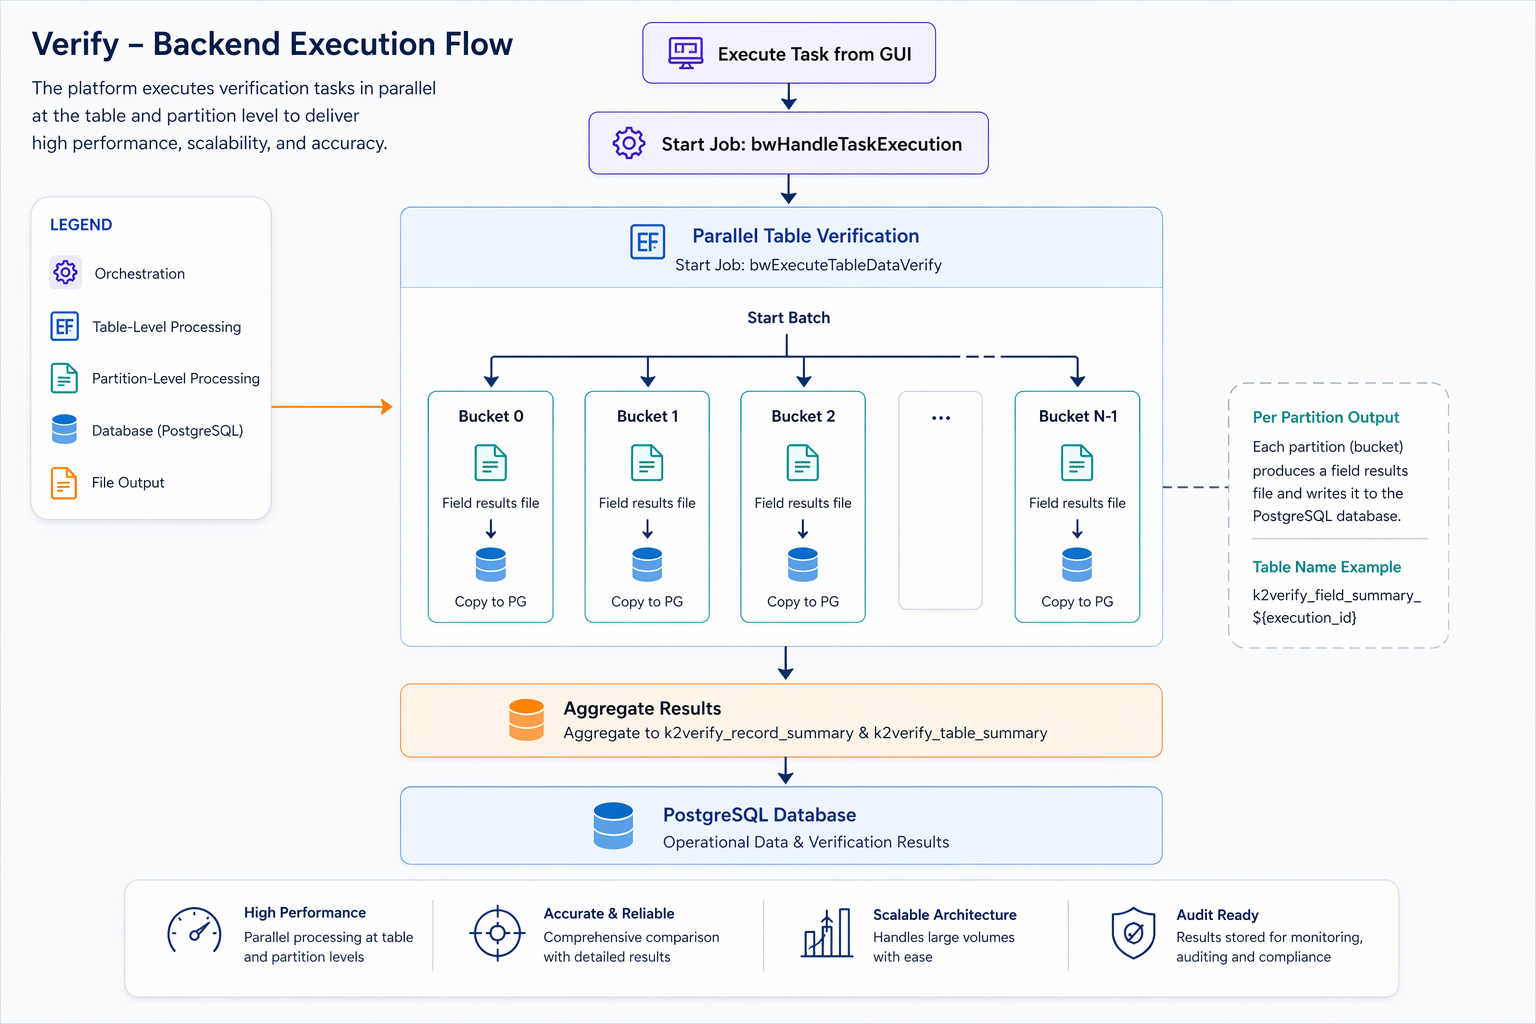The height and width of the screenshot is (1024, 1536).
Task: Click the orange File Output legend icon
Action: (x=64, y=483)
